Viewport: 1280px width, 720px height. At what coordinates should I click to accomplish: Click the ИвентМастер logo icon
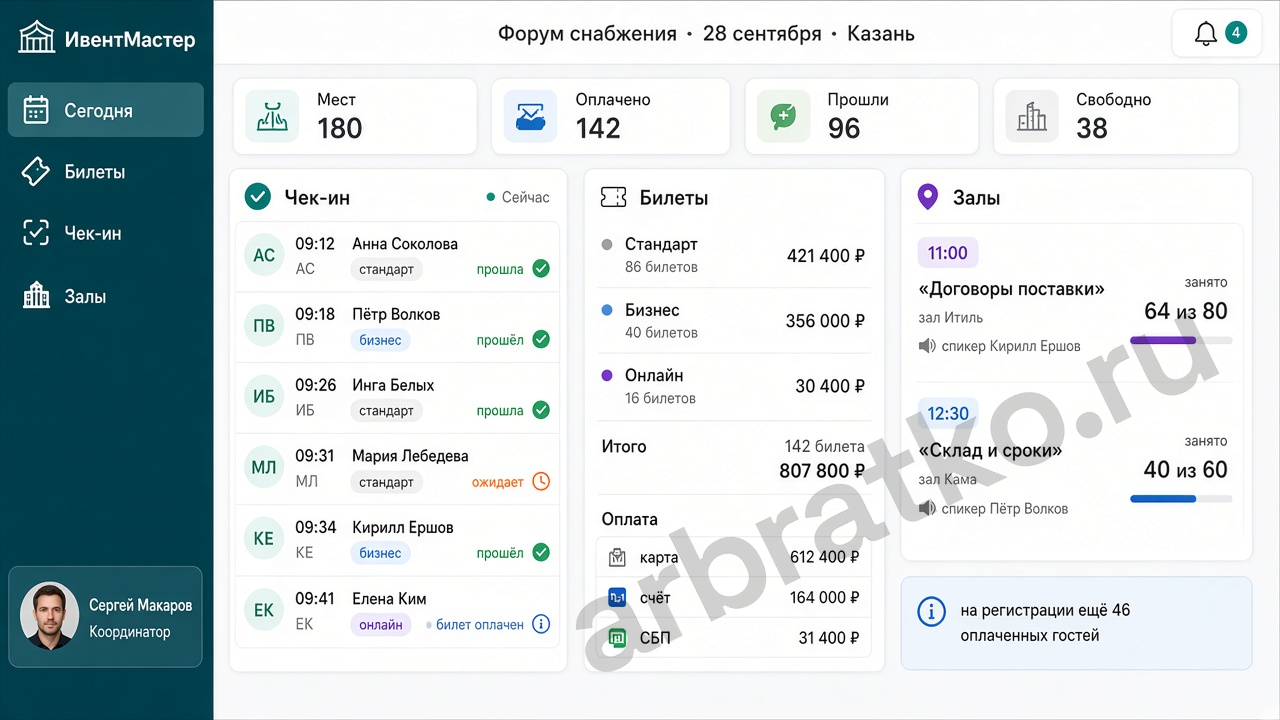point(37,38)
